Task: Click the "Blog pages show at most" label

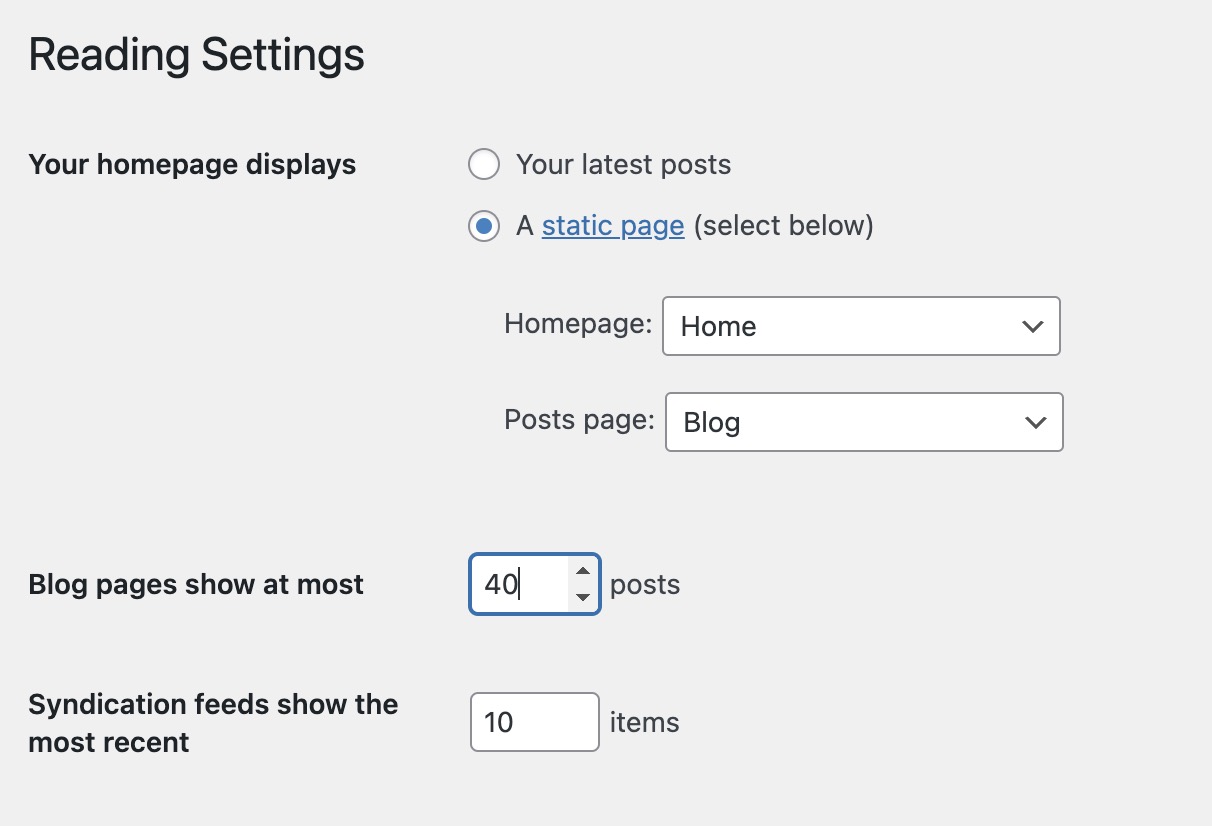Action: 196,585
